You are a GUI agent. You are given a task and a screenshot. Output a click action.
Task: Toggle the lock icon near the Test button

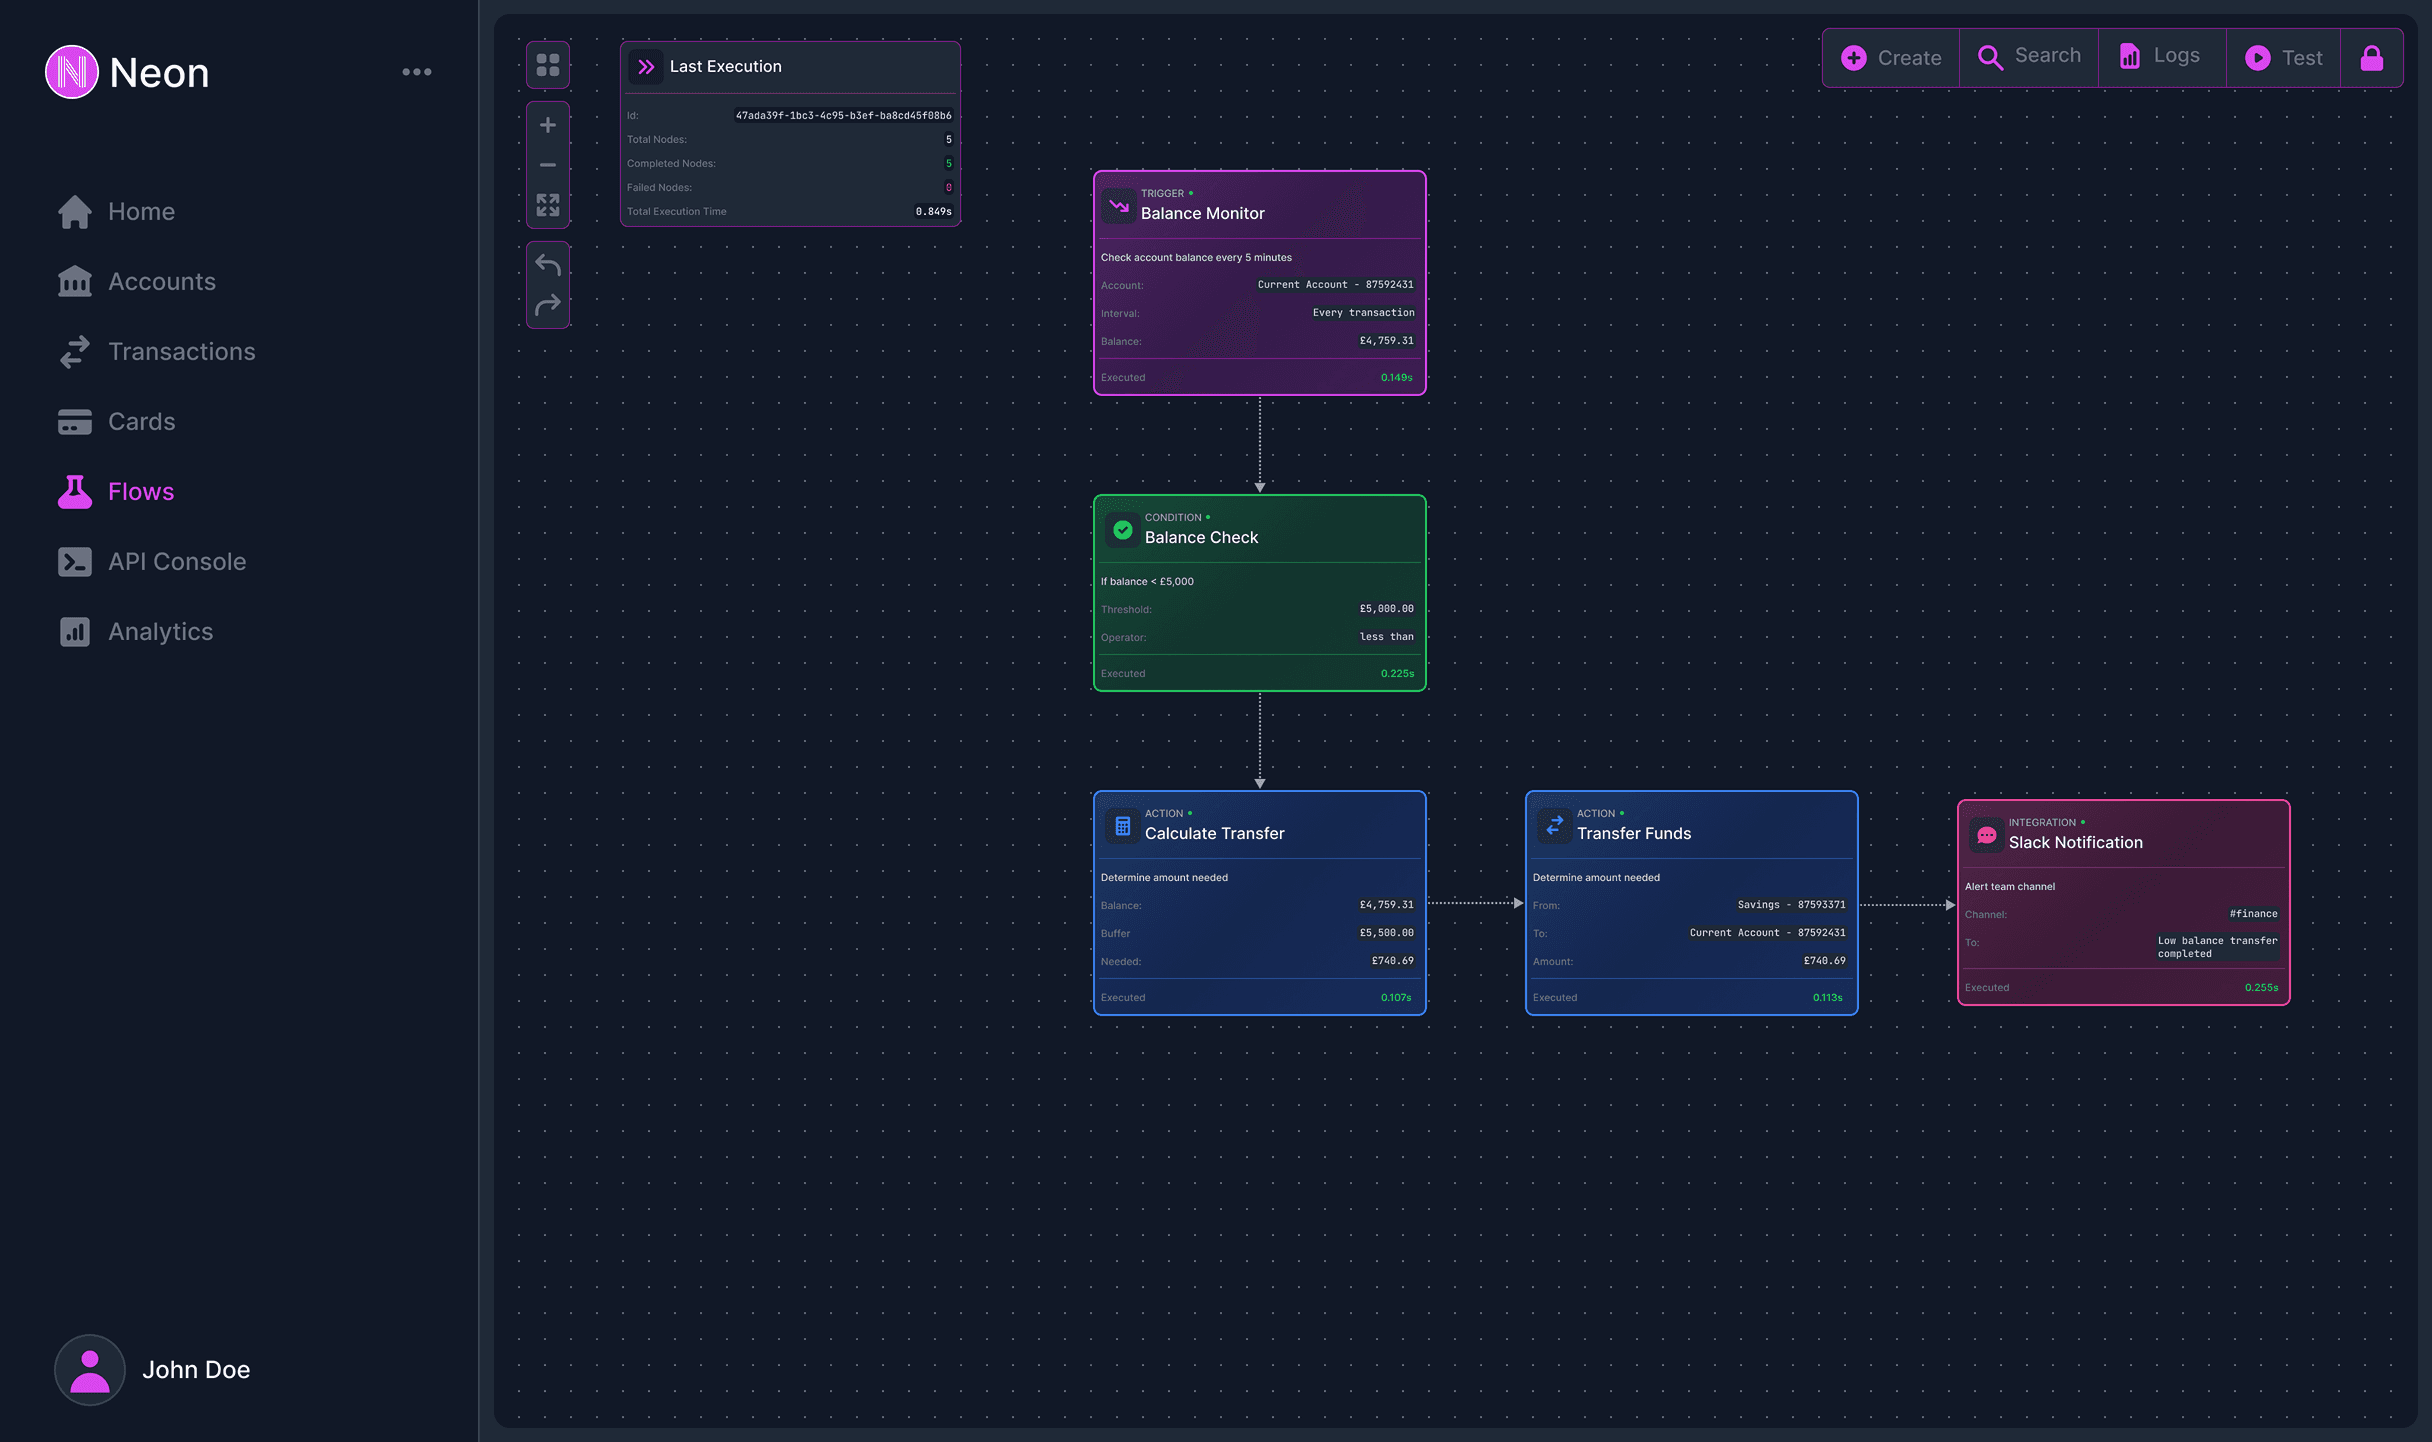click(2373, 58)
